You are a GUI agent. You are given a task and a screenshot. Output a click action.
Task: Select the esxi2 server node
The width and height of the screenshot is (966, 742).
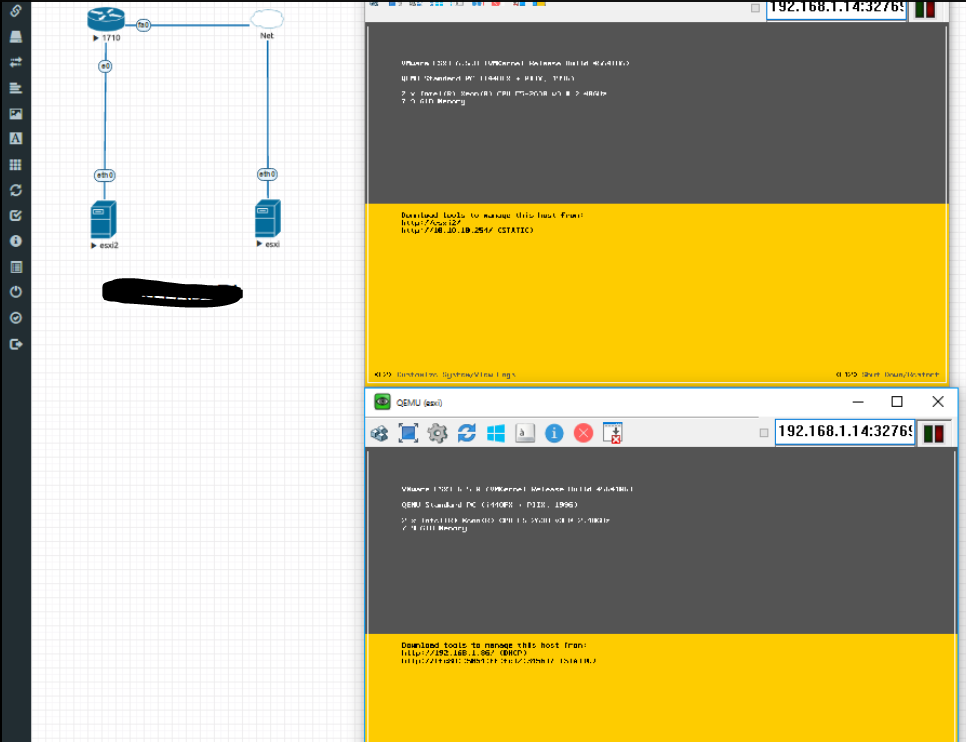[x=104, y=219]
